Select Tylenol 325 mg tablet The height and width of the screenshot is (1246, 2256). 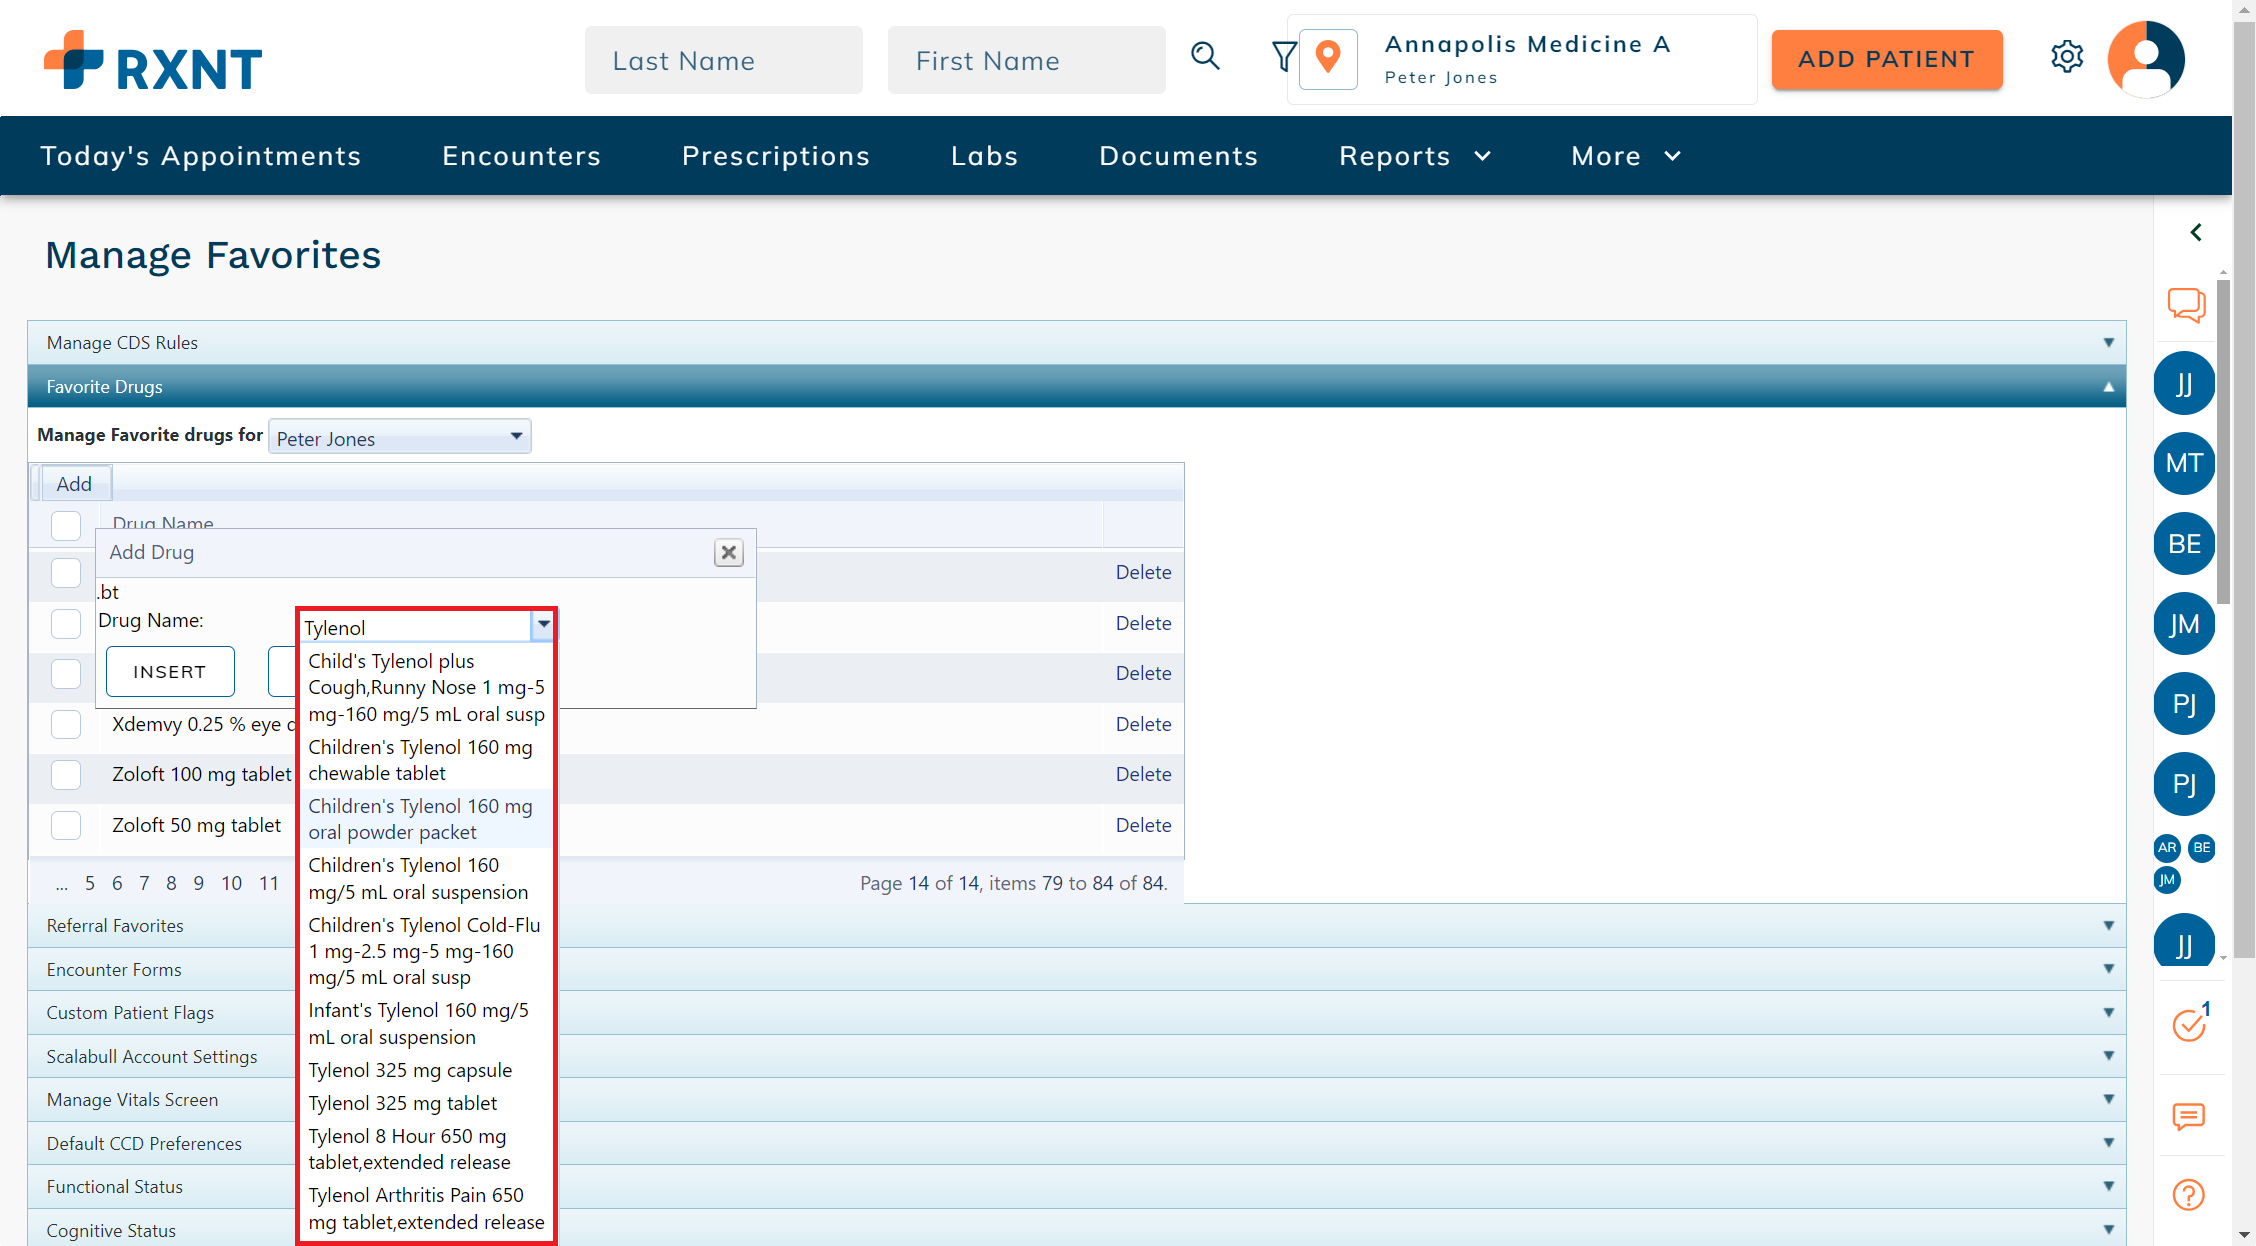point(425,1103)
